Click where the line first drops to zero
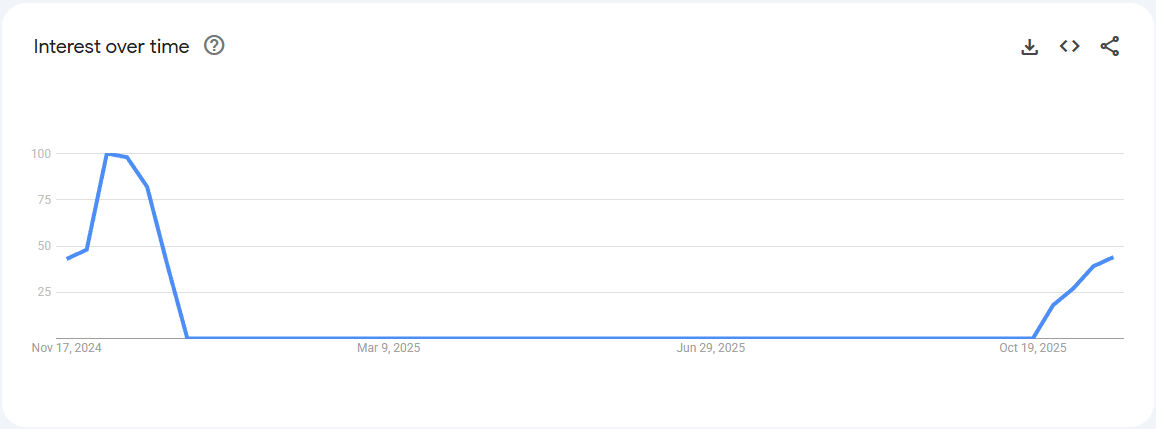The width and height of the screenshot is (1156, 429). 187,337
